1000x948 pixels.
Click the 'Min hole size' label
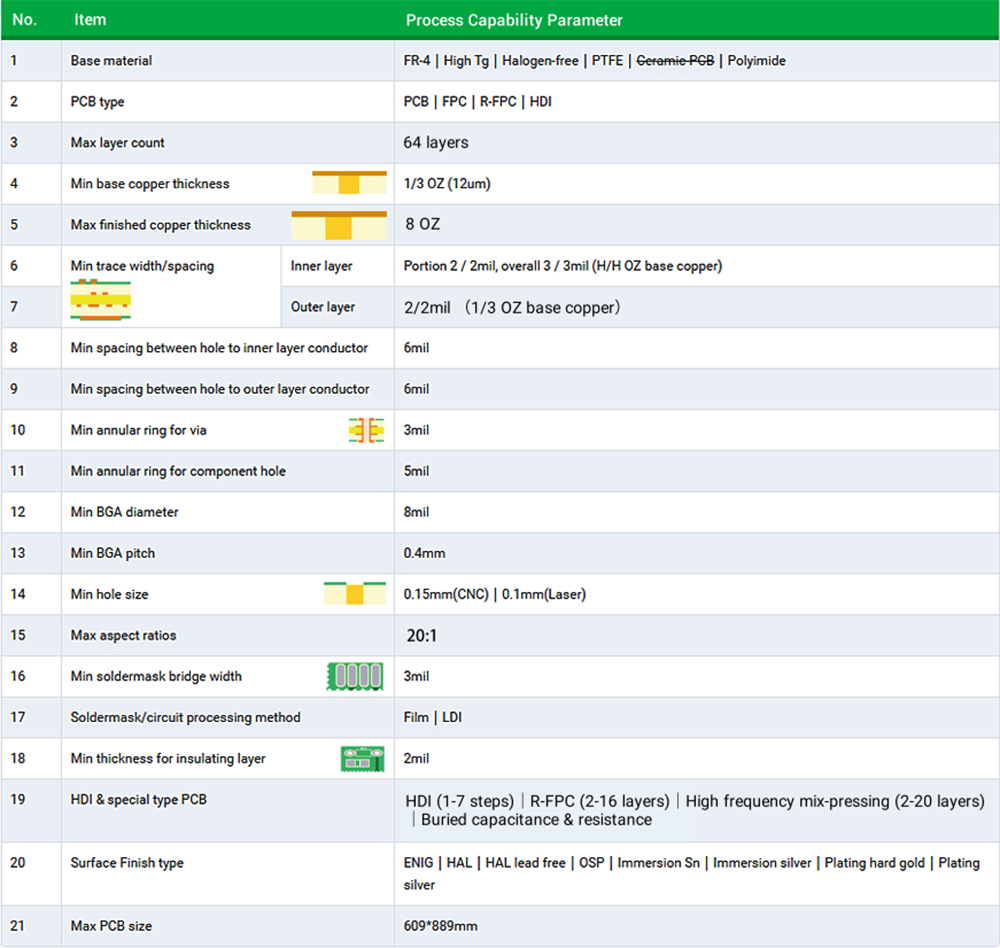coord(109,594)
